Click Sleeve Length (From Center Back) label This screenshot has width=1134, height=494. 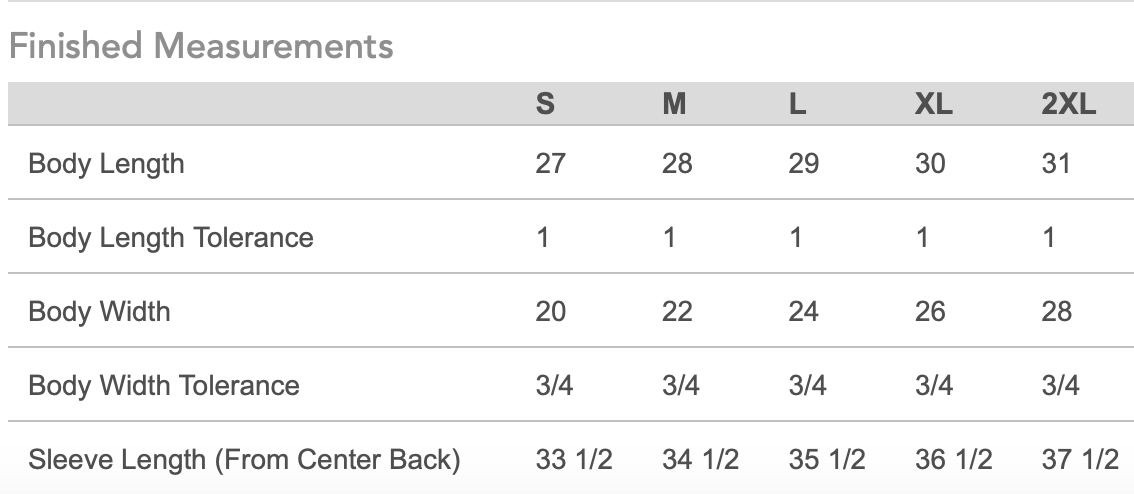tap(244, 459)
